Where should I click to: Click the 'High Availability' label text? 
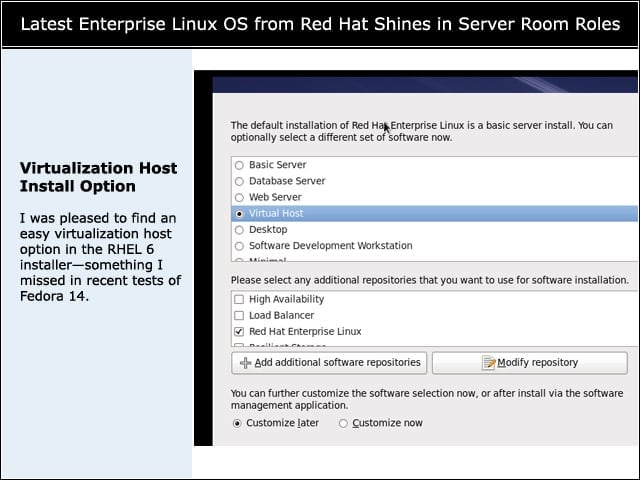(287, 299)
